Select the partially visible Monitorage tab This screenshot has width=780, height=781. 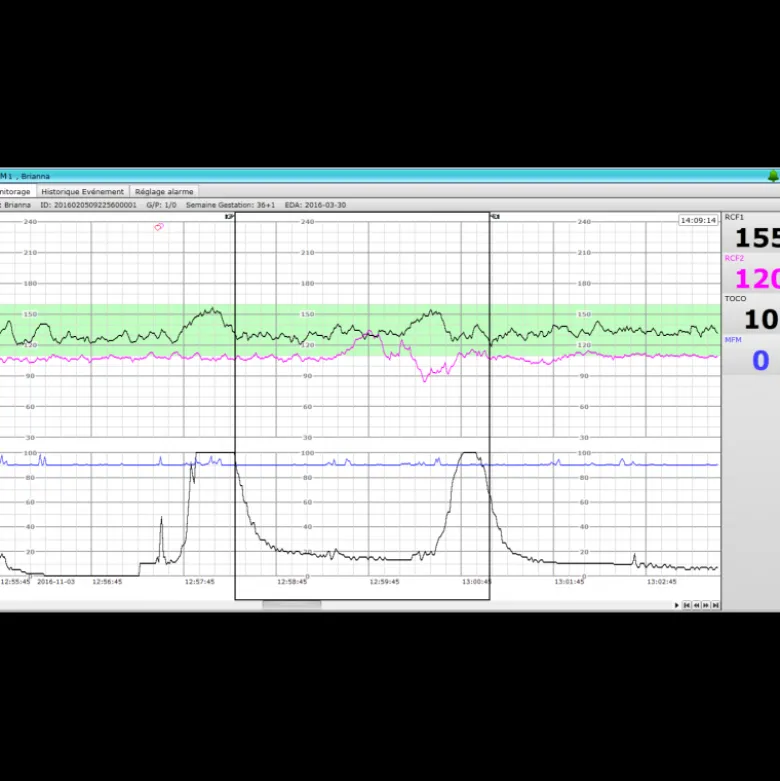click(x=16, y=191)
